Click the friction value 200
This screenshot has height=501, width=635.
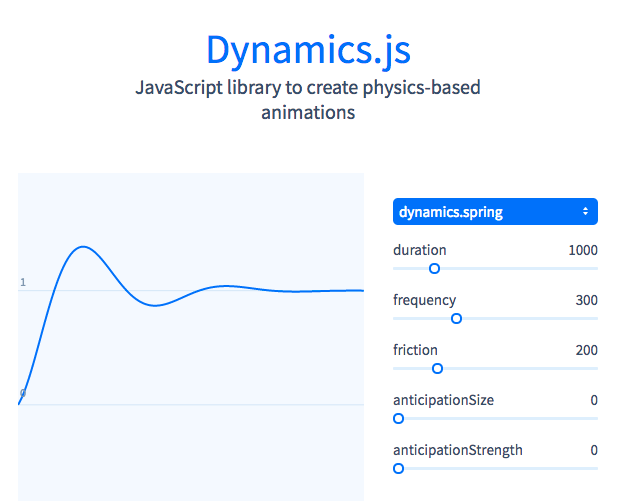[586, 350]
